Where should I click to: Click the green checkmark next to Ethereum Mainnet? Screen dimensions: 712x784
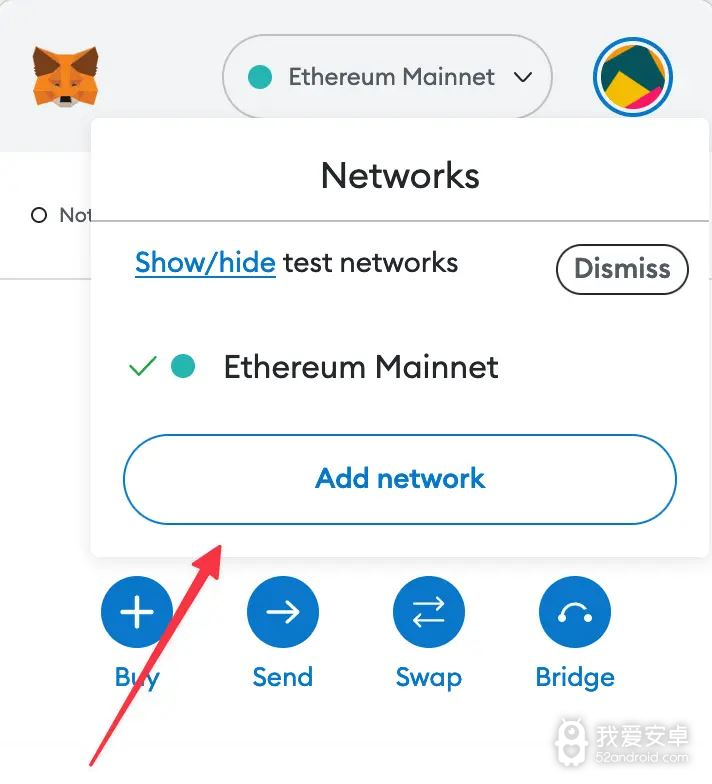[142, 366]
